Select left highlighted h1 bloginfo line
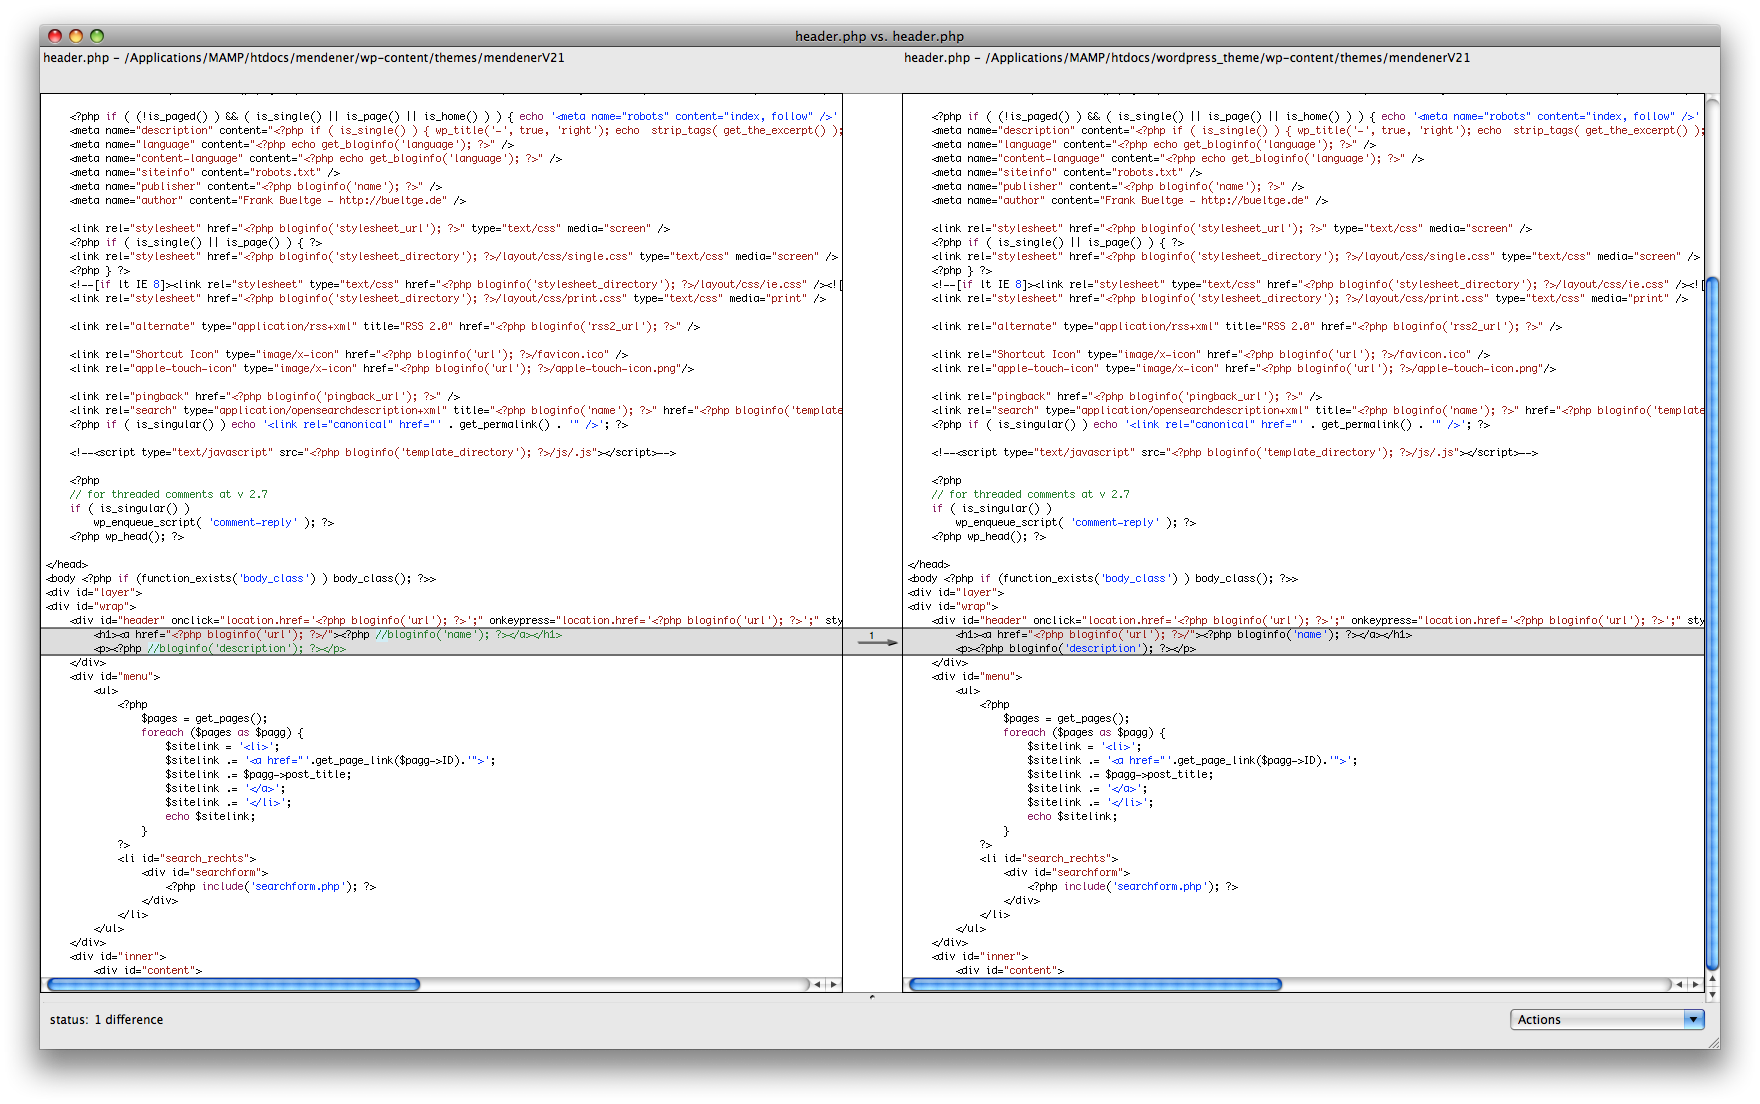The height and width of the screenshot is (1104, 1760). click(x=328, y=635)
